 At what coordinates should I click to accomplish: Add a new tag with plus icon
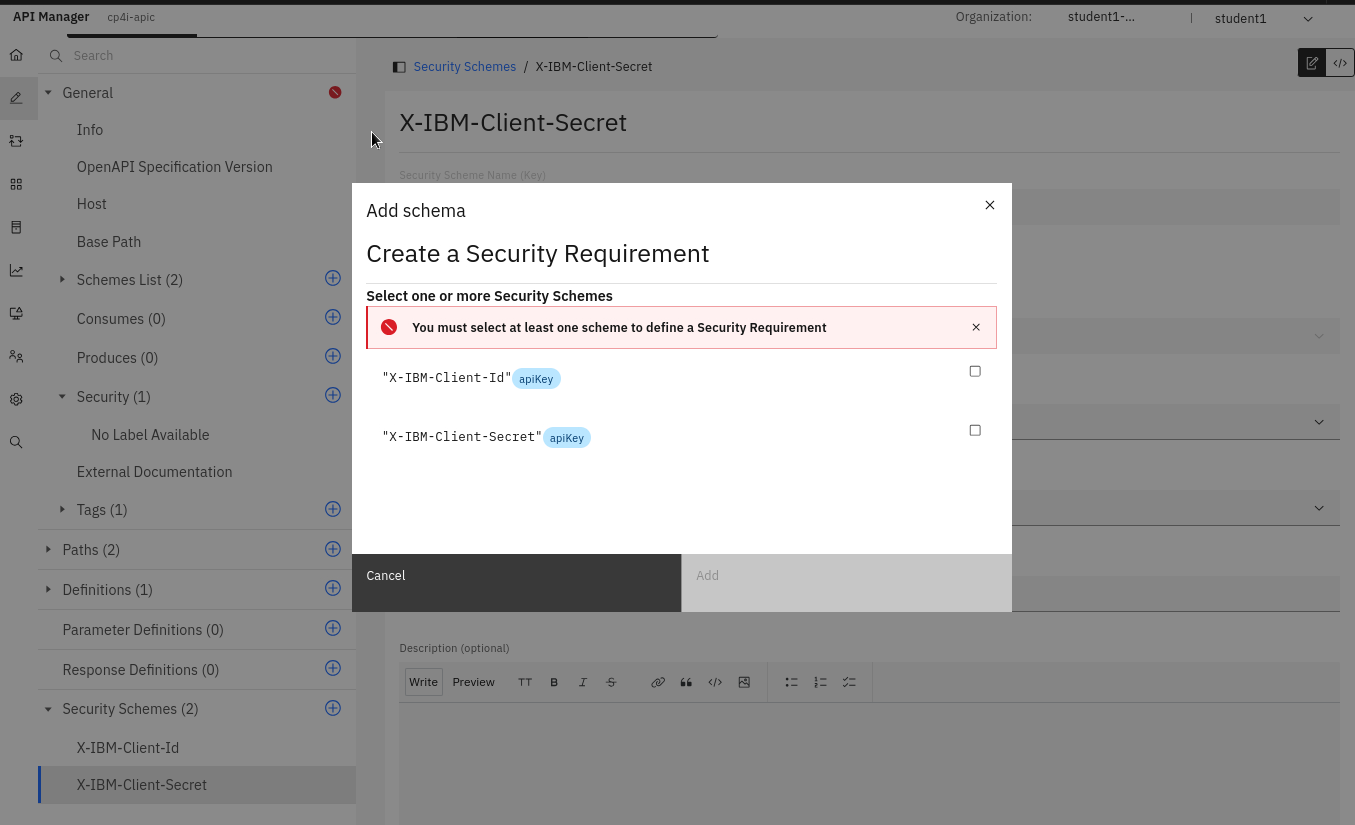coord(333,509)
